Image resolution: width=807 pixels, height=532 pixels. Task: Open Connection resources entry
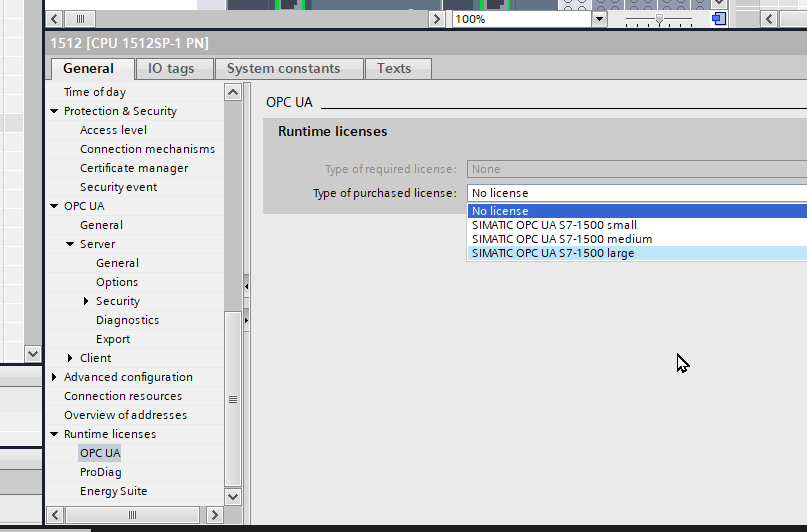pos(123,396)
